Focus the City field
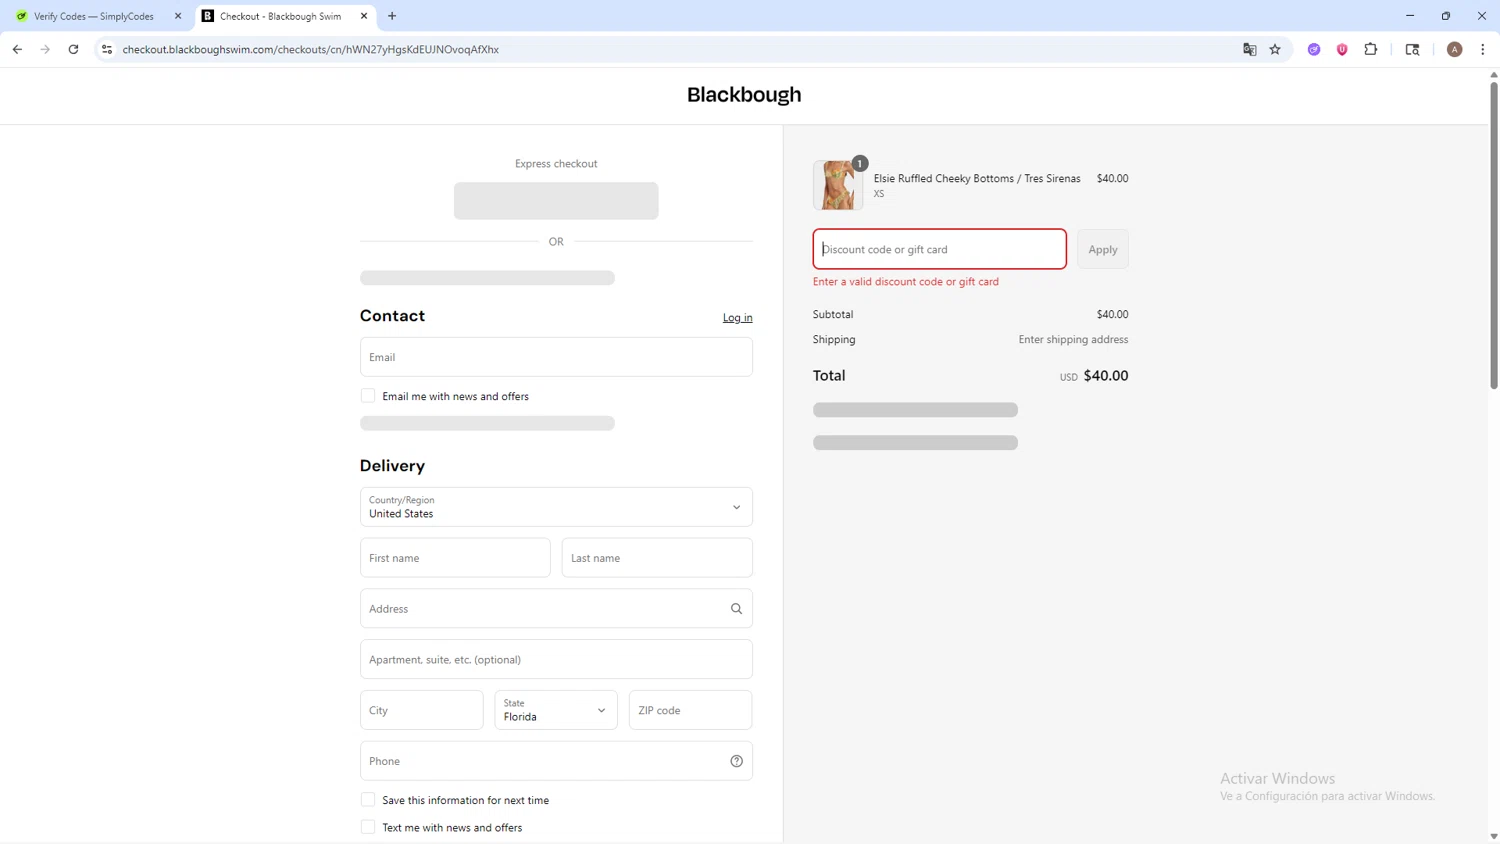 [x=422, y=710]
